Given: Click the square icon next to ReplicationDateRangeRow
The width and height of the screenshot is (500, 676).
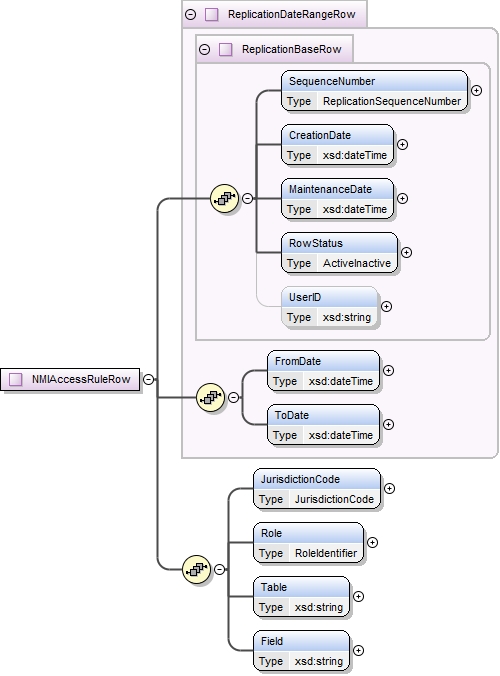Looking at the screenshot, I should [x=211, y=14].
